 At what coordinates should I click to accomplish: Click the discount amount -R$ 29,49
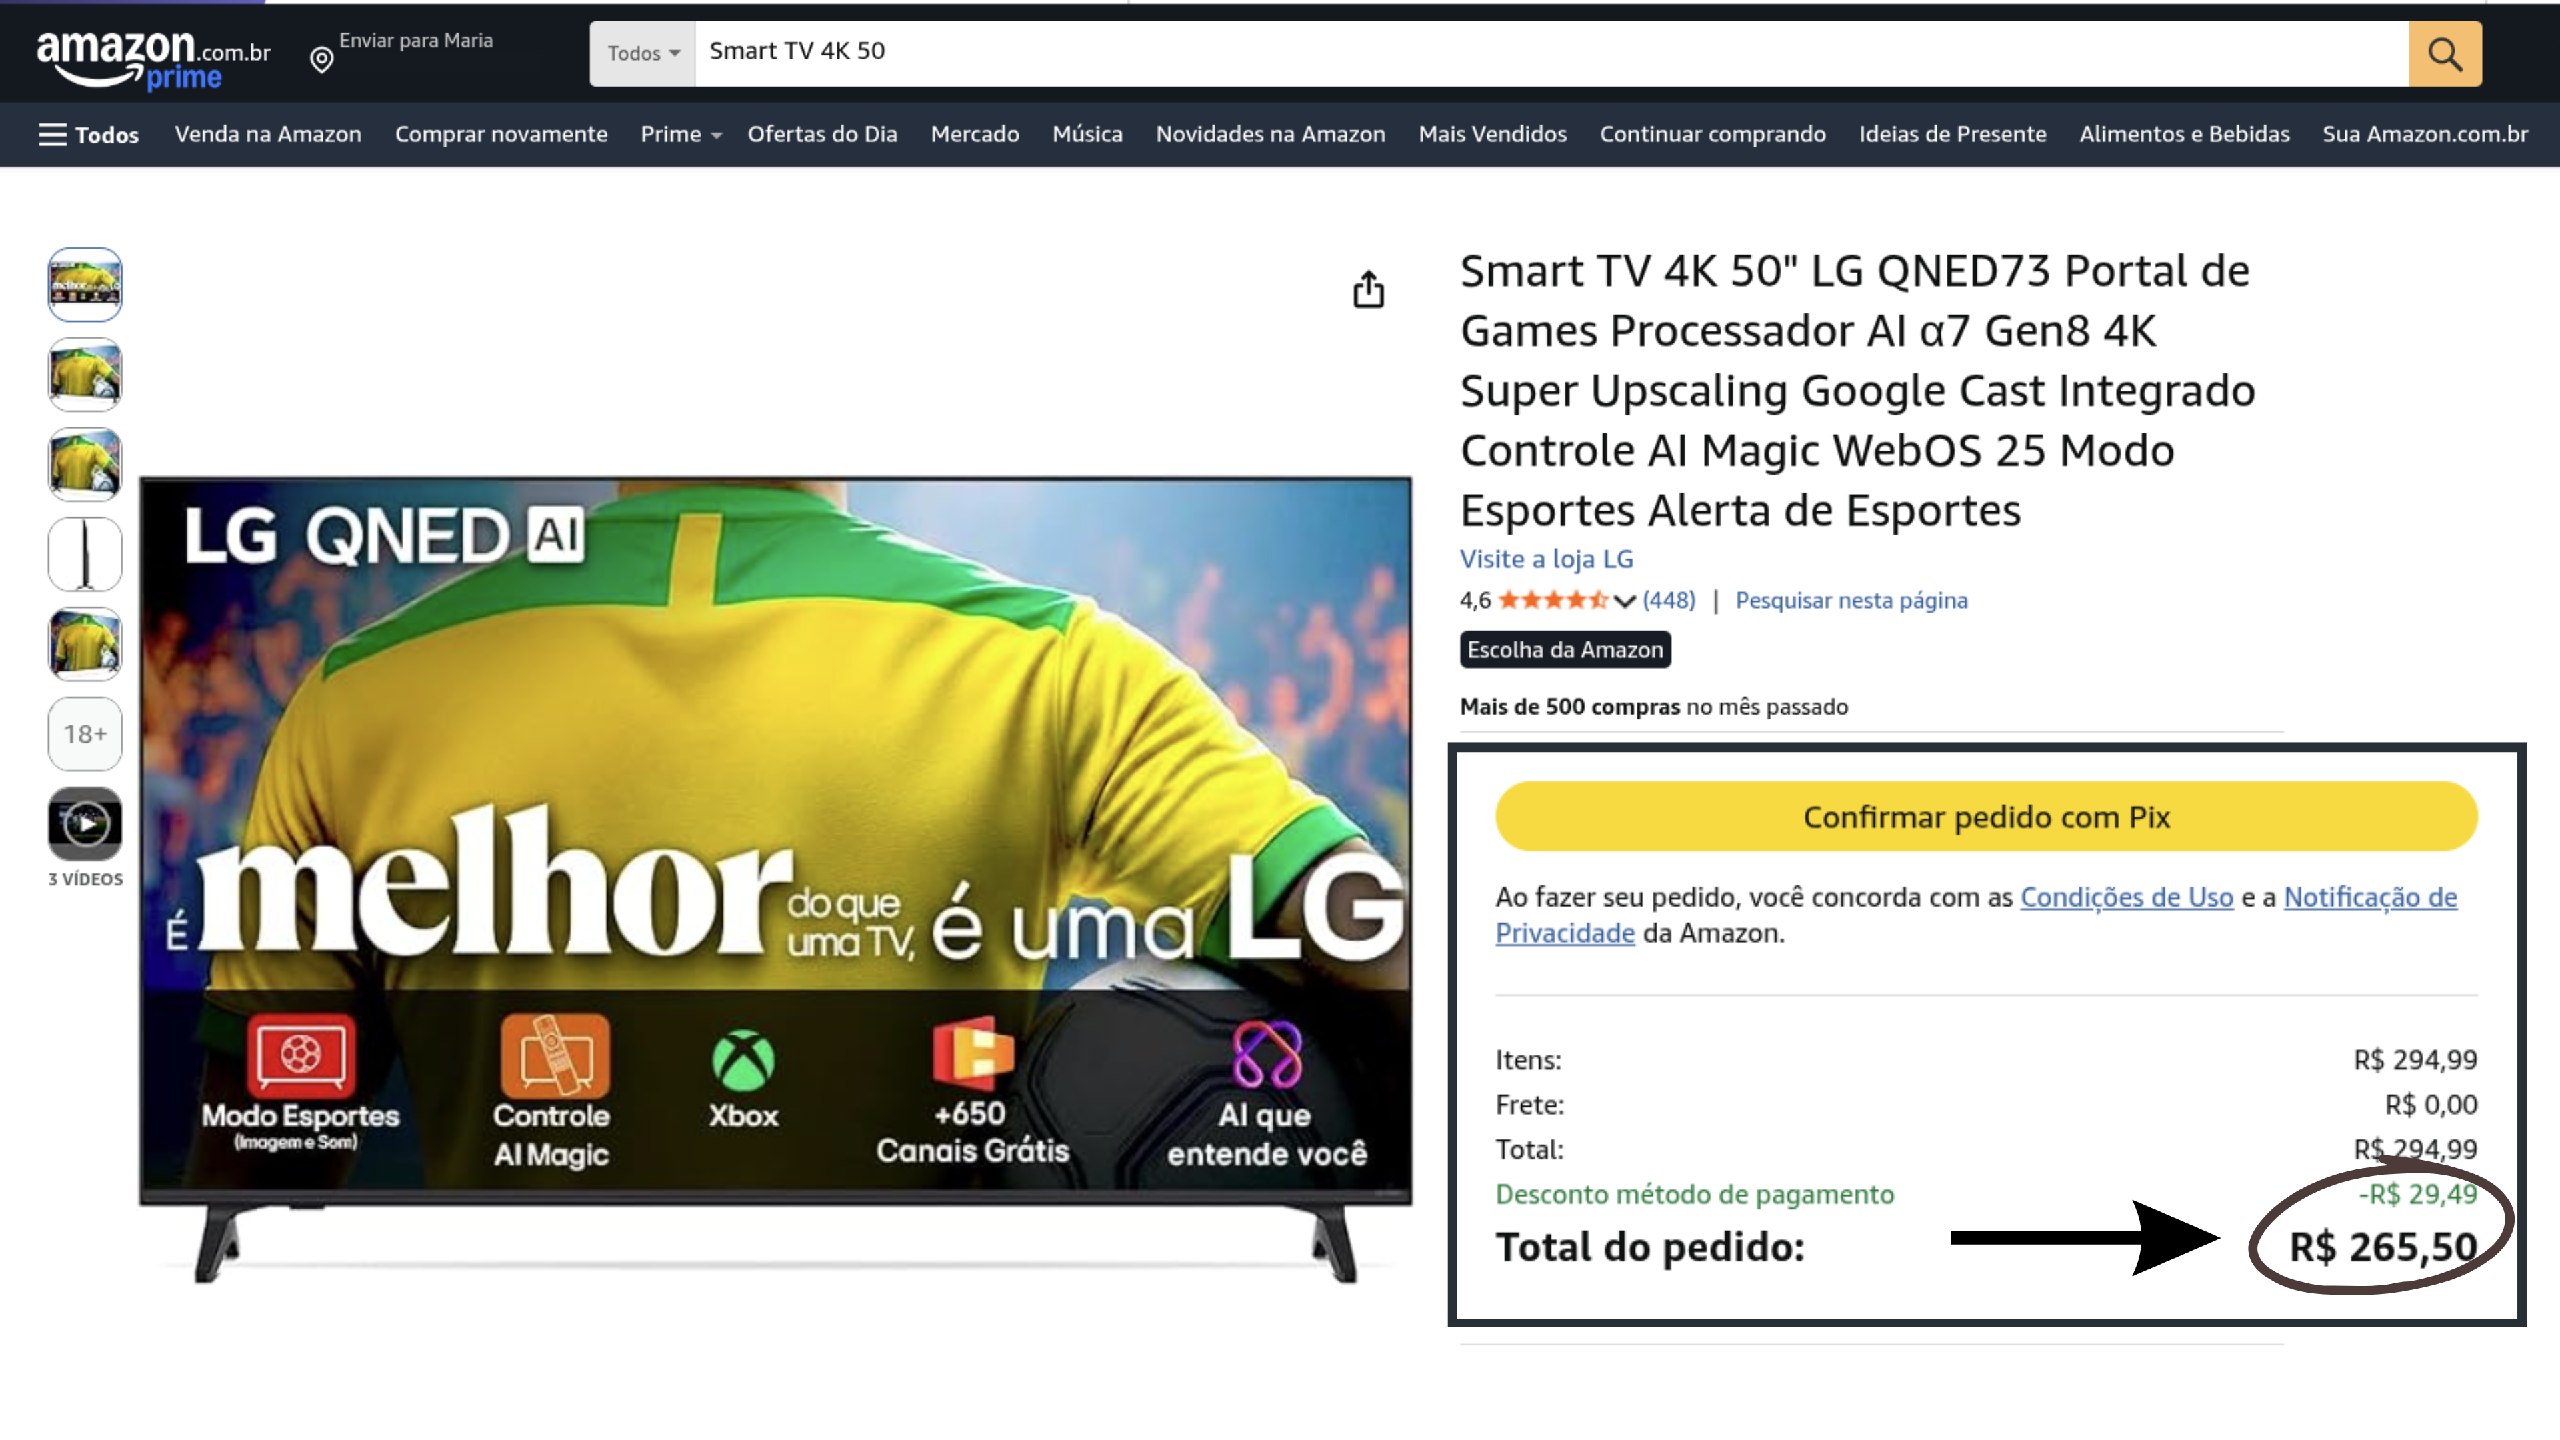(x=2418, y=1194)
